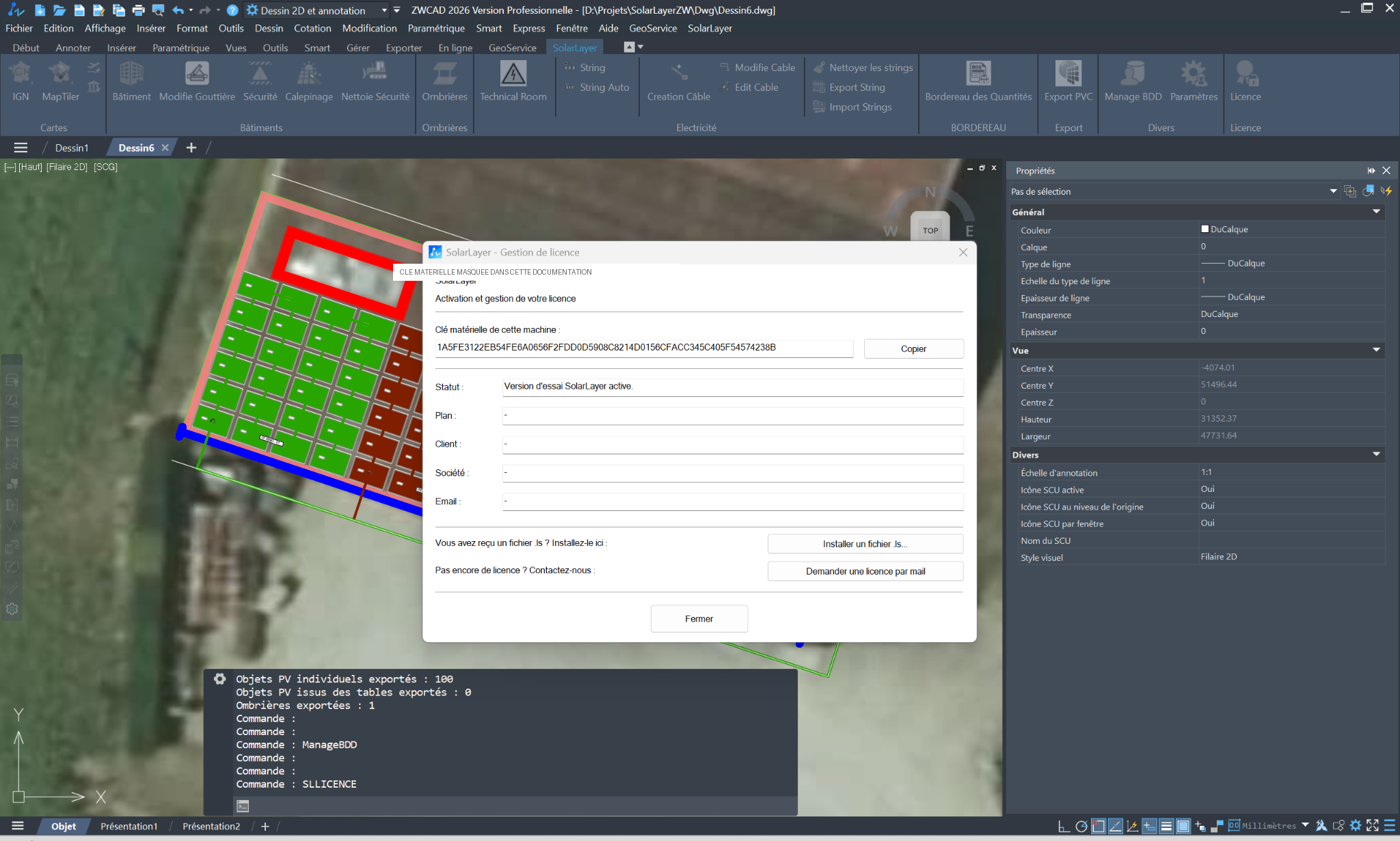
Task: Open the GeoService menu
Action: coord(652,28)
